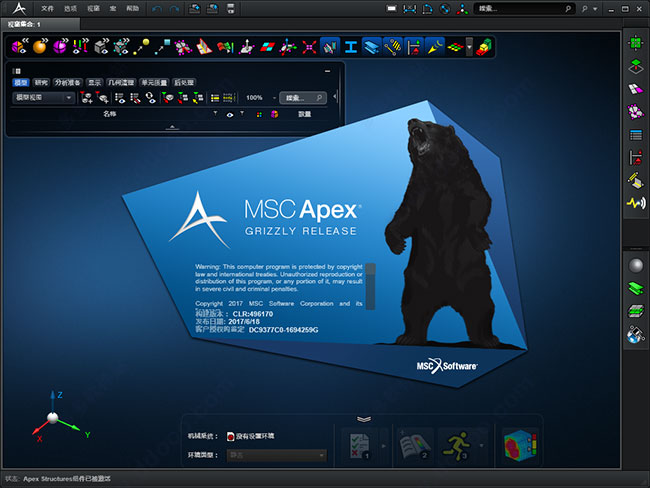Click the undo arrow in title bar
The width and height of the screenshot is (650, 488).
point(157,9)
